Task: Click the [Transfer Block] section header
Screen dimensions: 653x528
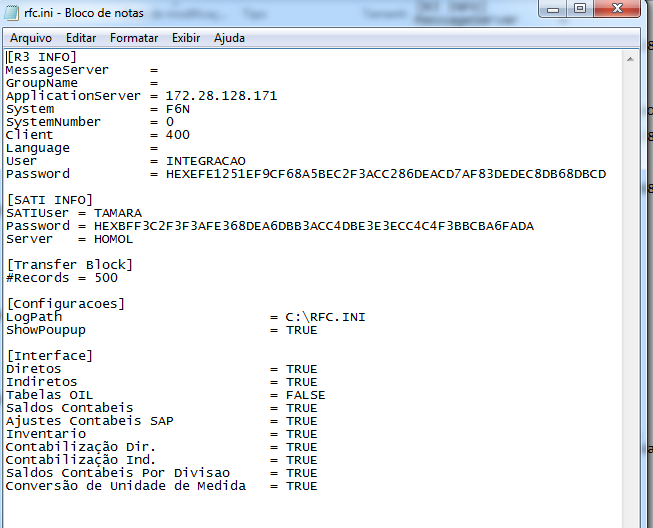Action: pos(70,265)
